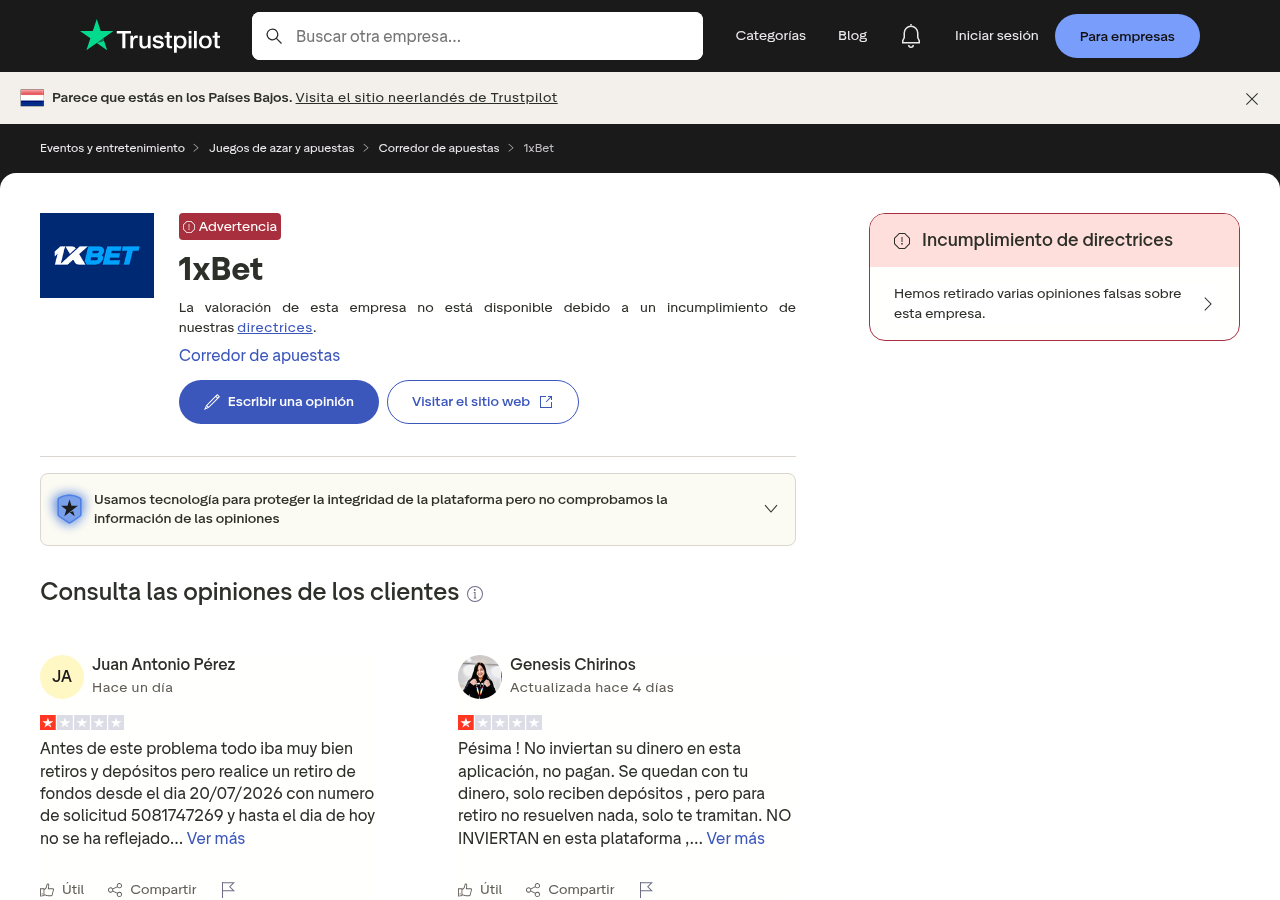The height and width of the screenshot is (900, 1280).
Task: Visit the Dutch Trustpilot site link
Action: [x=427, y=97]
